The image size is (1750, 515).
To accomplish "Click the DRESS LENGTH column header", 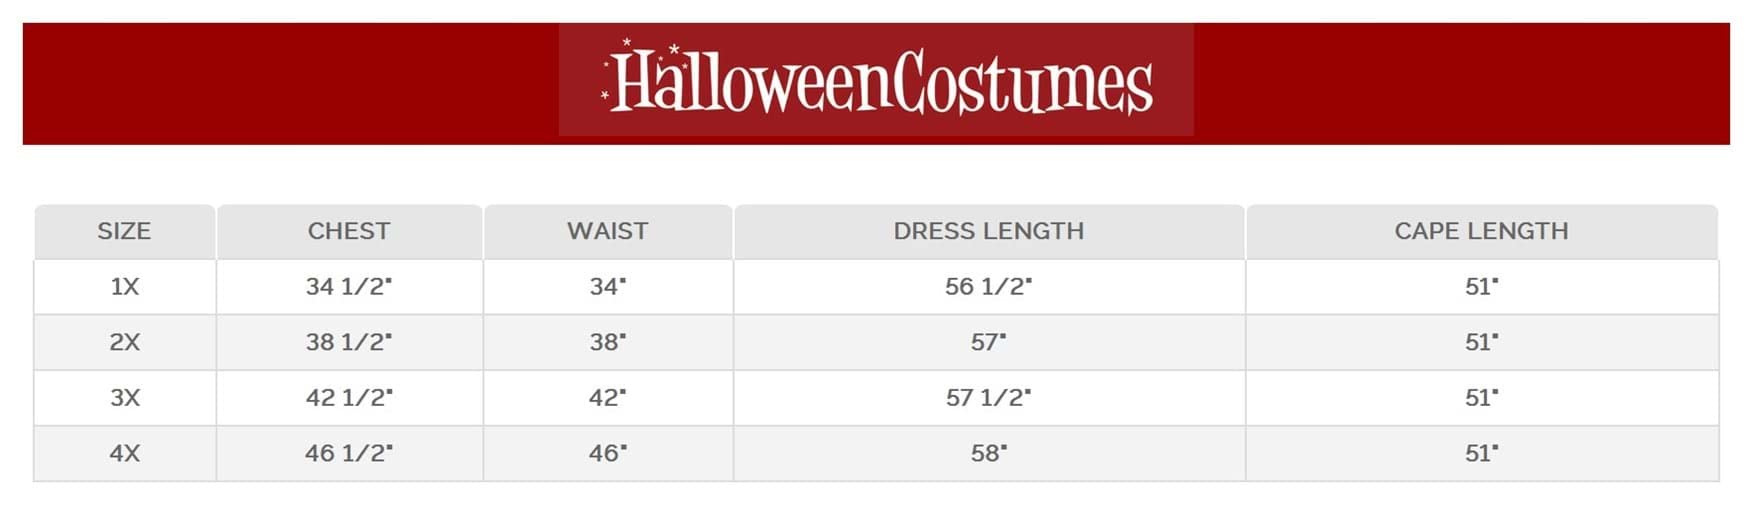I will (x=988, y=231).
